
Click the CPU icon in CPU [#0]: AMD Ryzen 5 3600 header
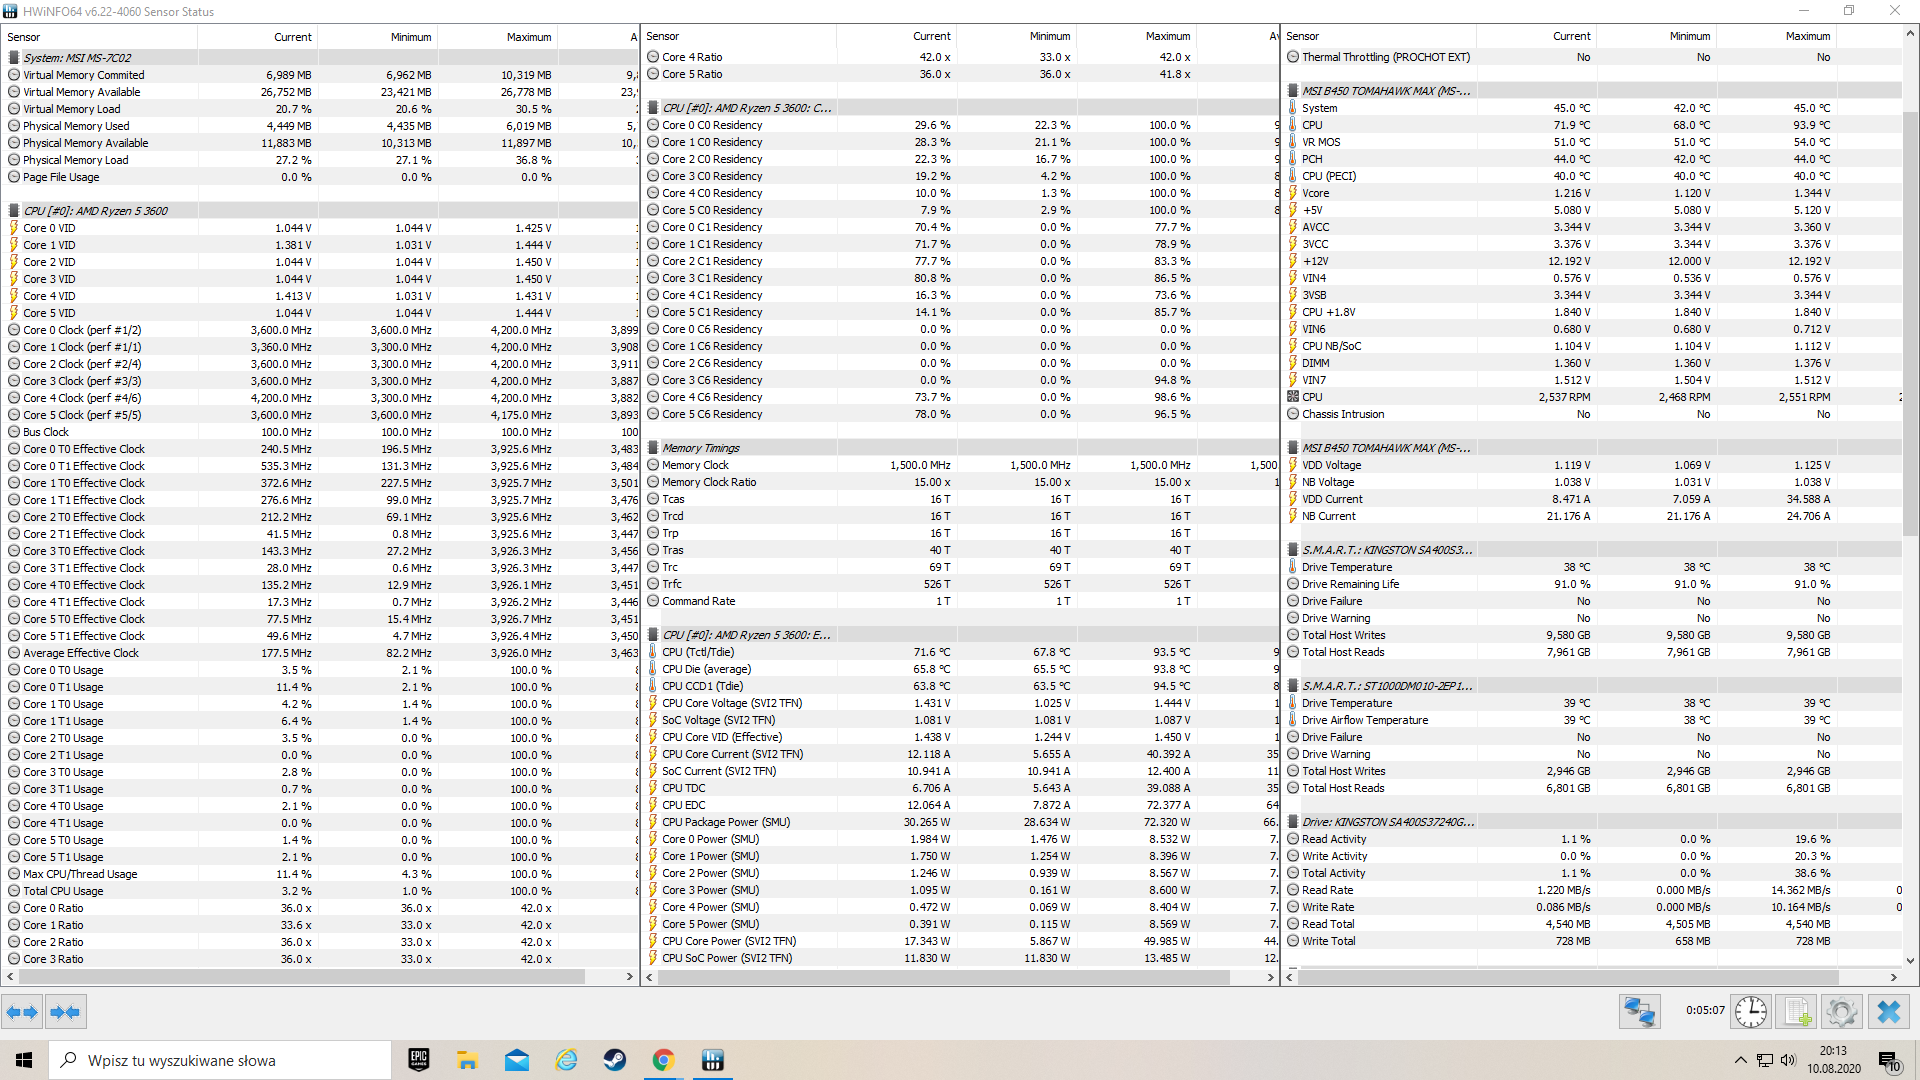[14, 211]
